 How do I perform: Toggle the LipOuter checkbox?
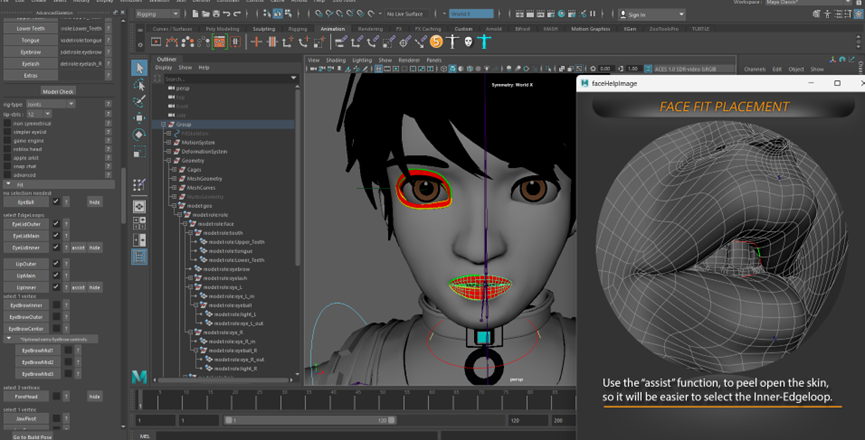[56, 264]
